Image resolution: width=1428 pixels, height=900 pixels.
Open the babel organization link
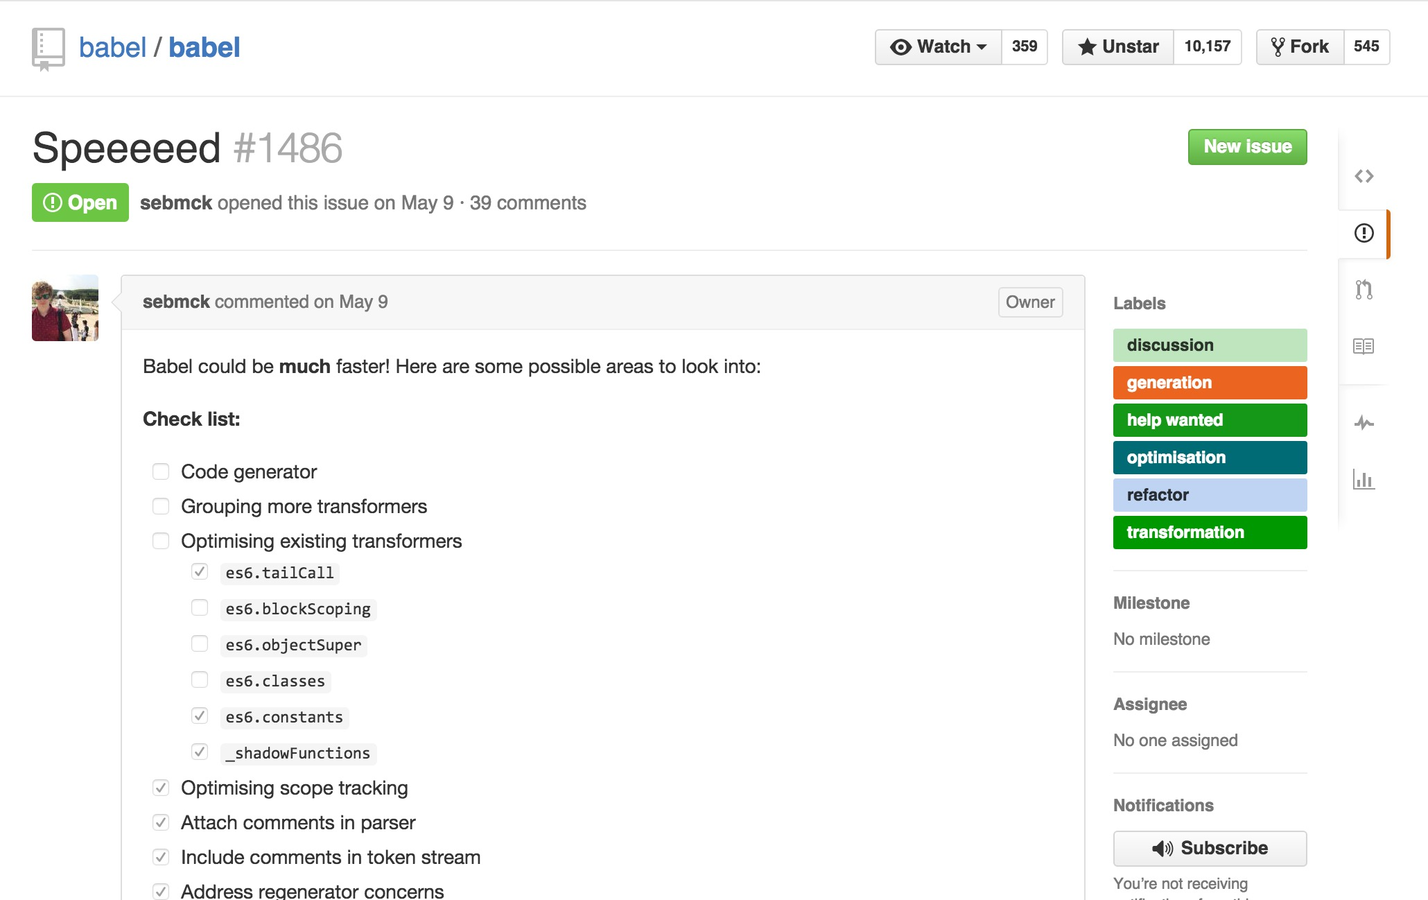[112, 48]
